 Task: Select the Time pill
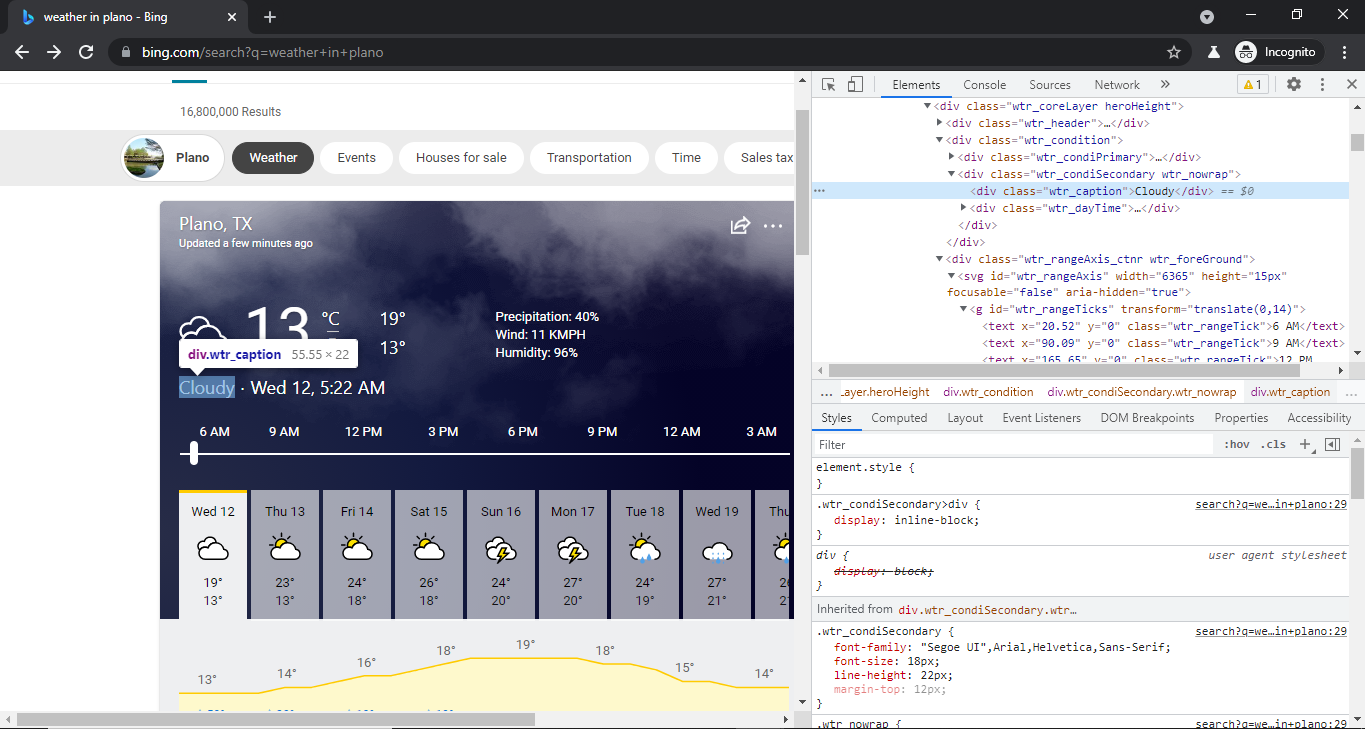point(686,158)
